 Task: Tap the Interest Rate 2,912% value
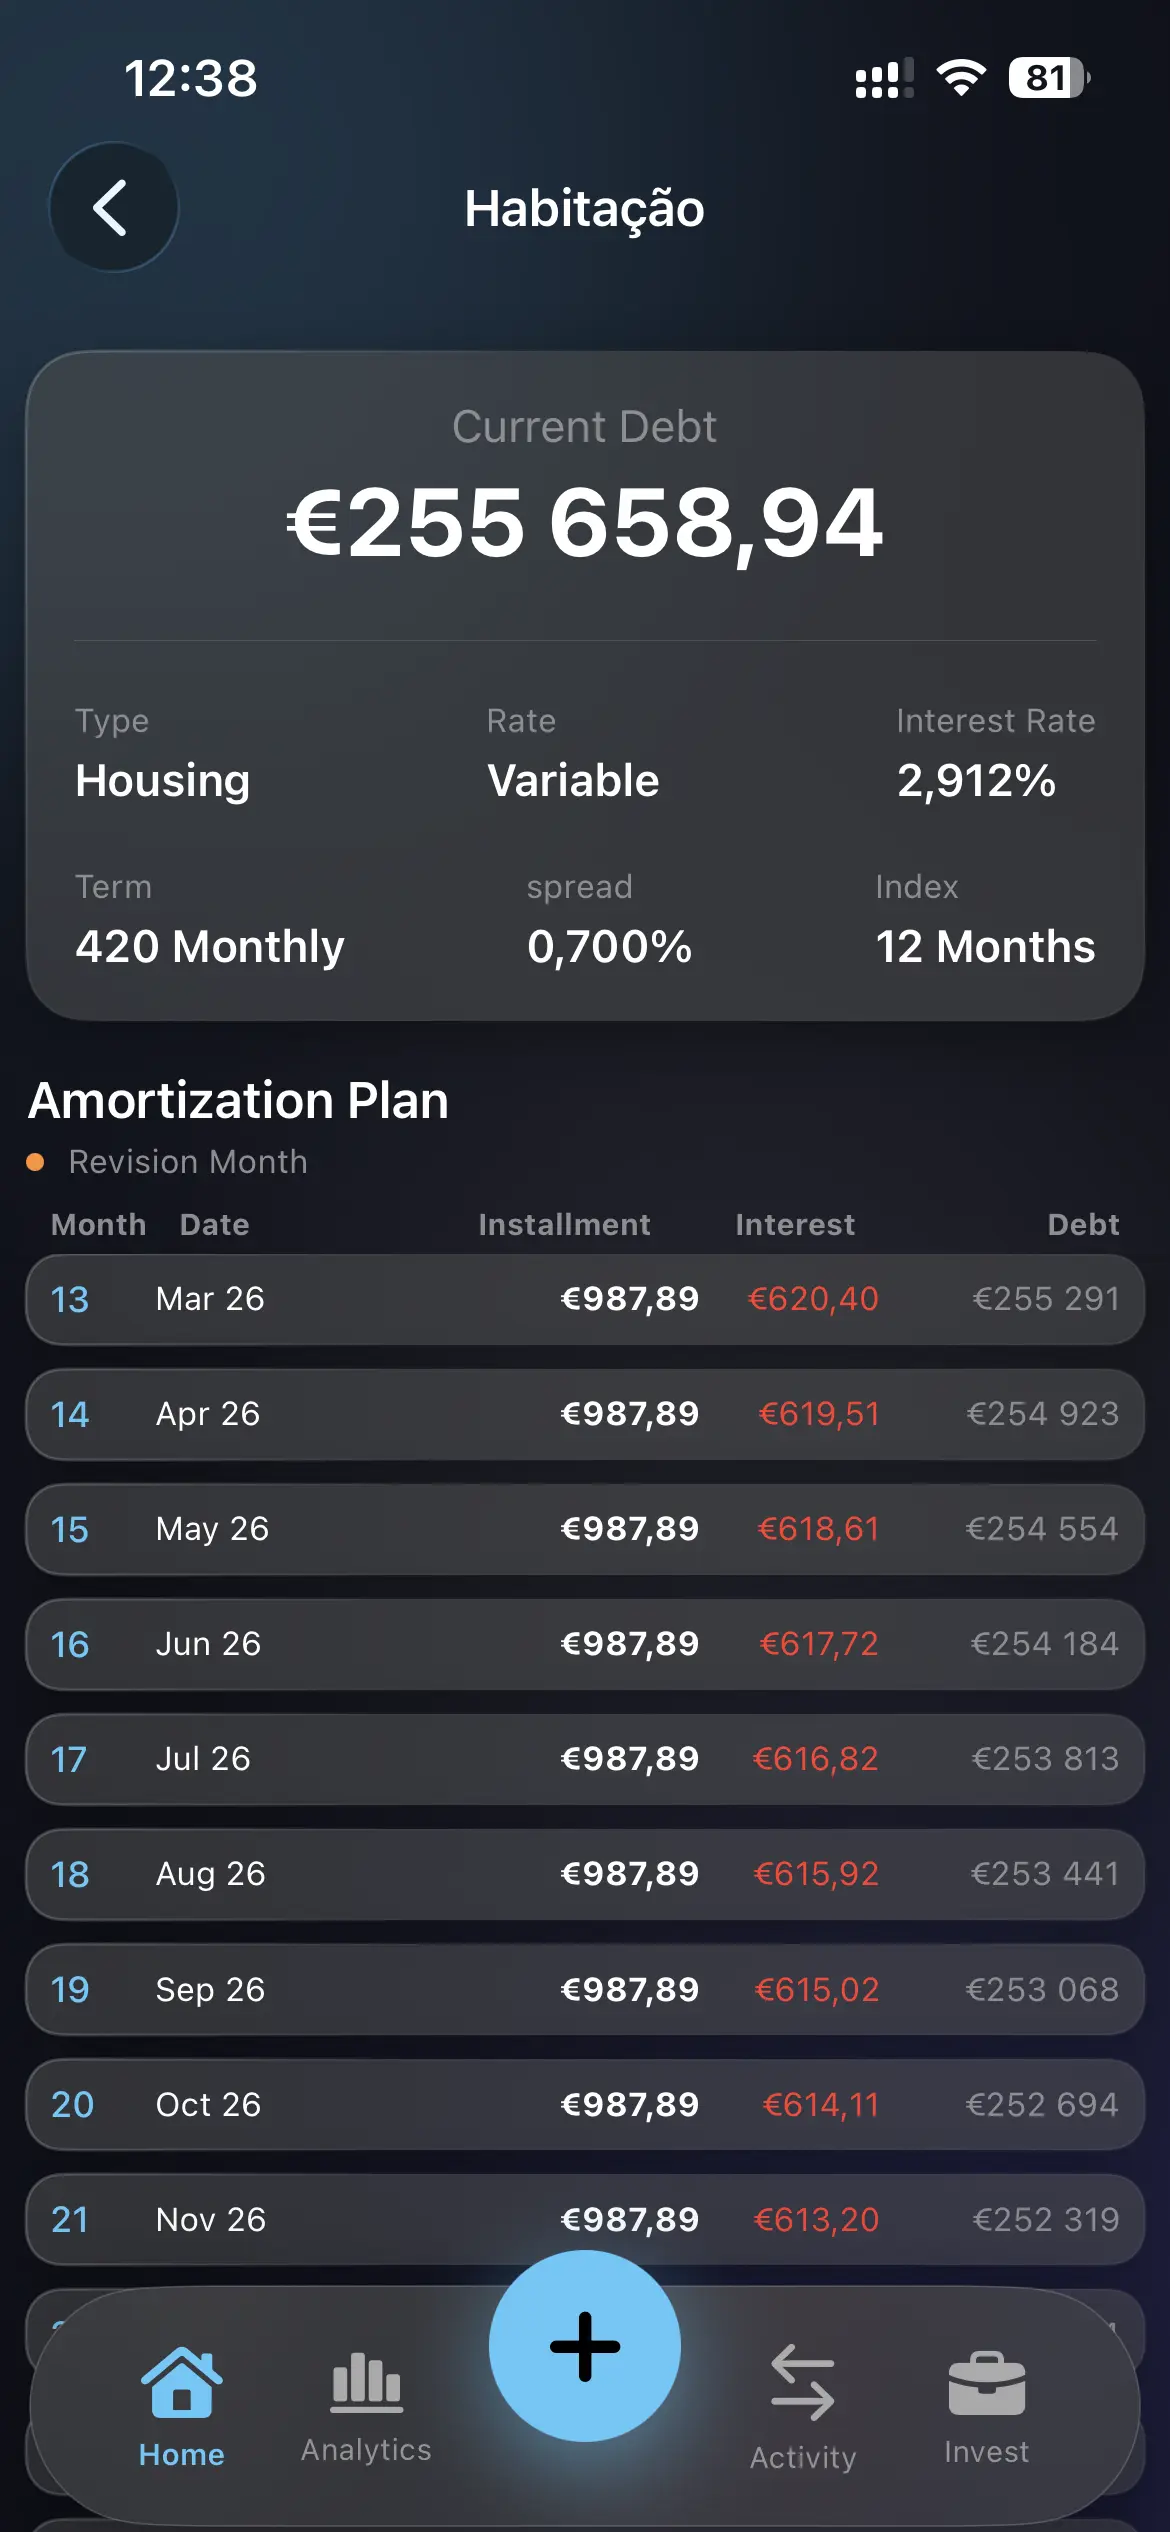[x=976, y=781]
